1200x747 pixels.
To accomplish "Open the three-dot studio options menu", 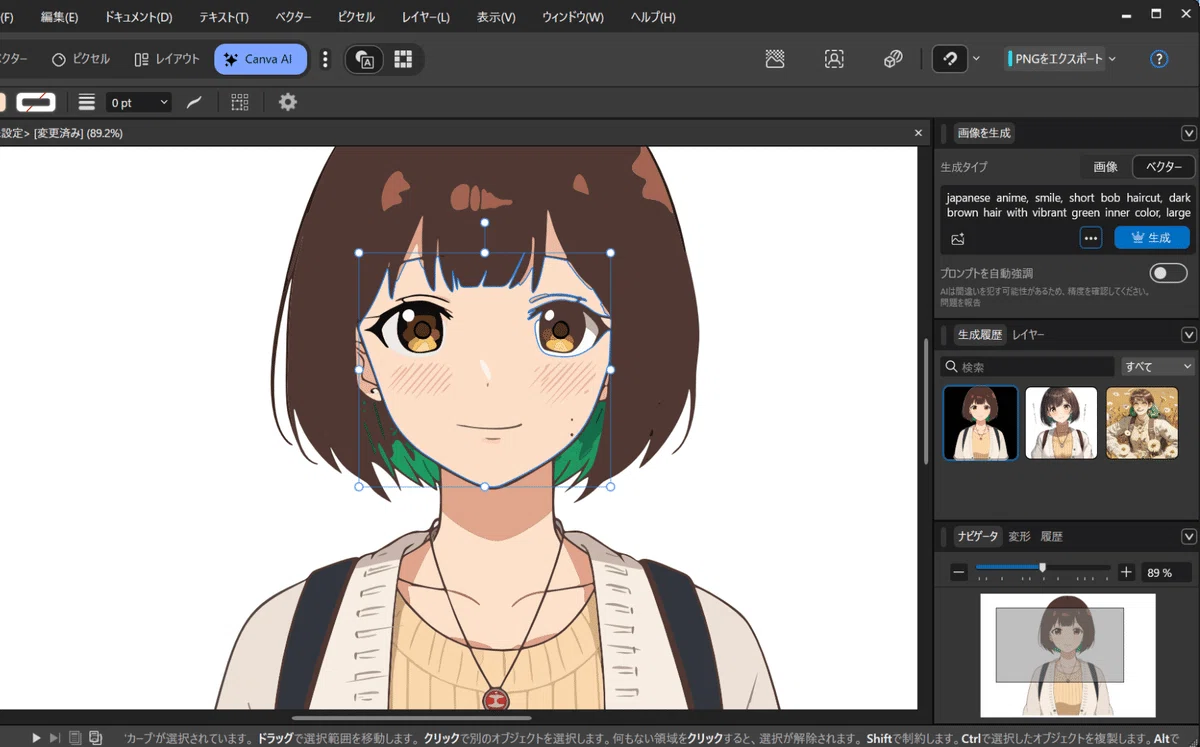I will click(x=325, y=59).
